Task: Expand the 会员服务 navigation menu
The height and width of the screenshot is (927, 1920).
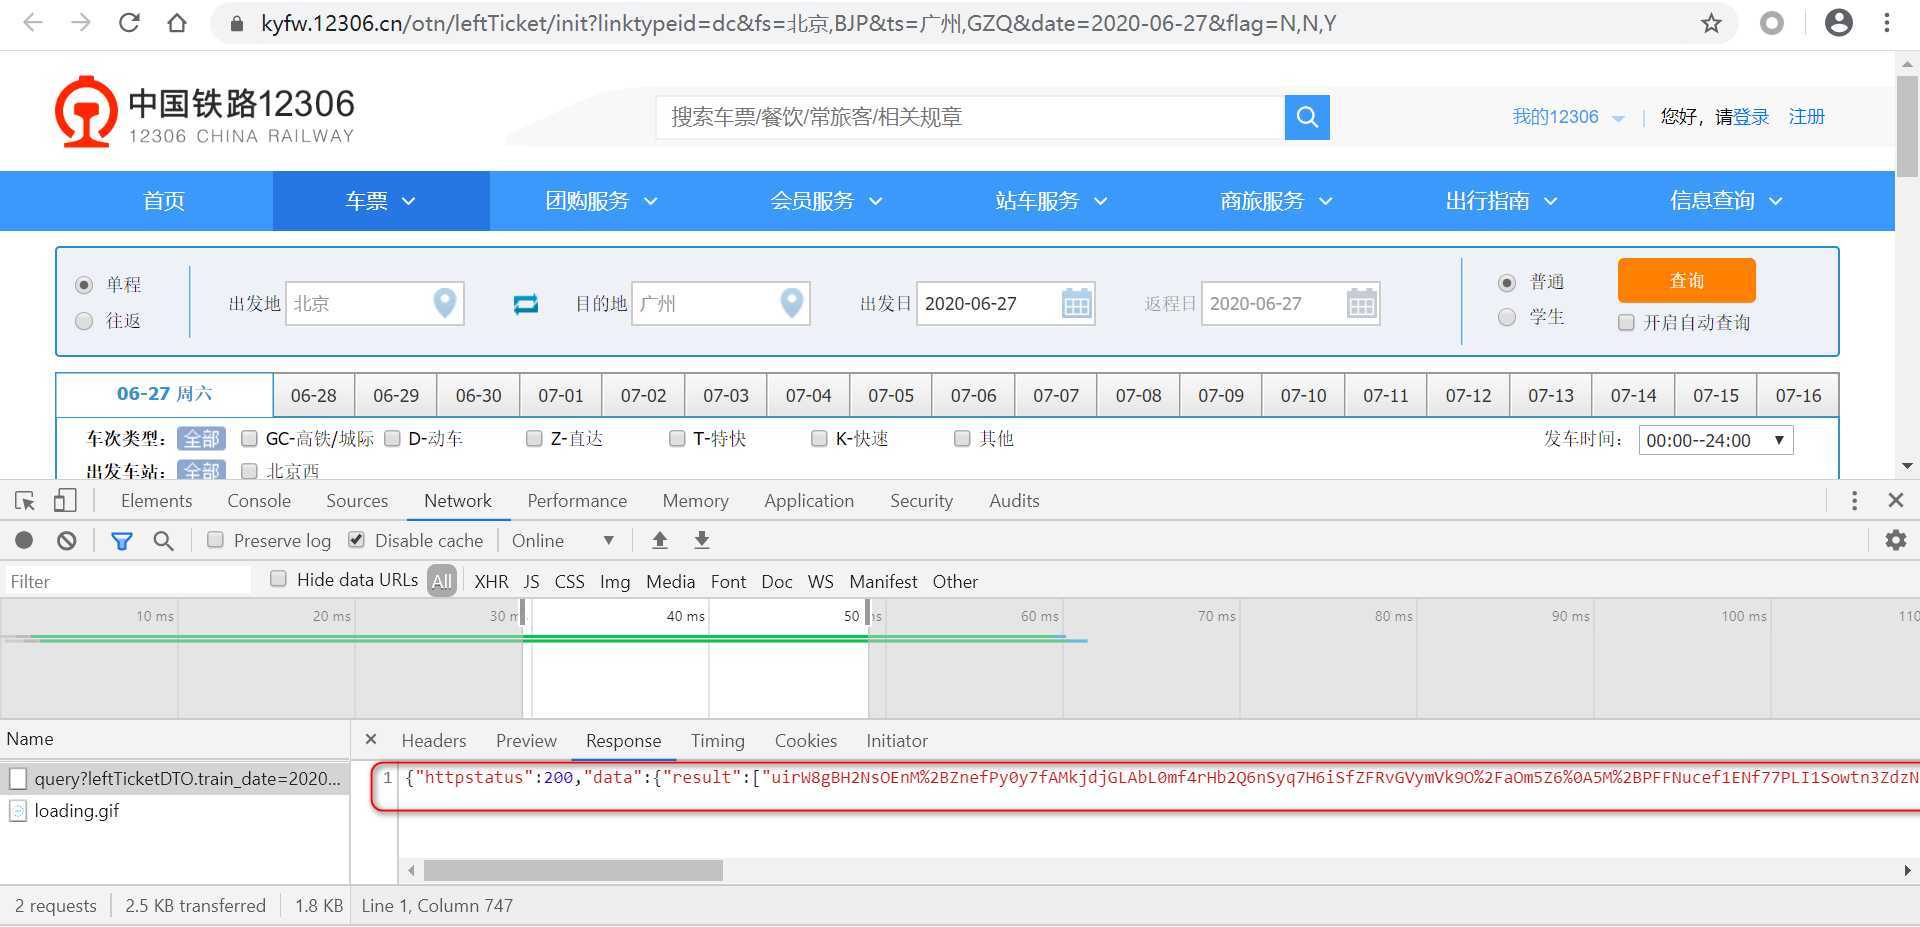Action: [826, 201]
